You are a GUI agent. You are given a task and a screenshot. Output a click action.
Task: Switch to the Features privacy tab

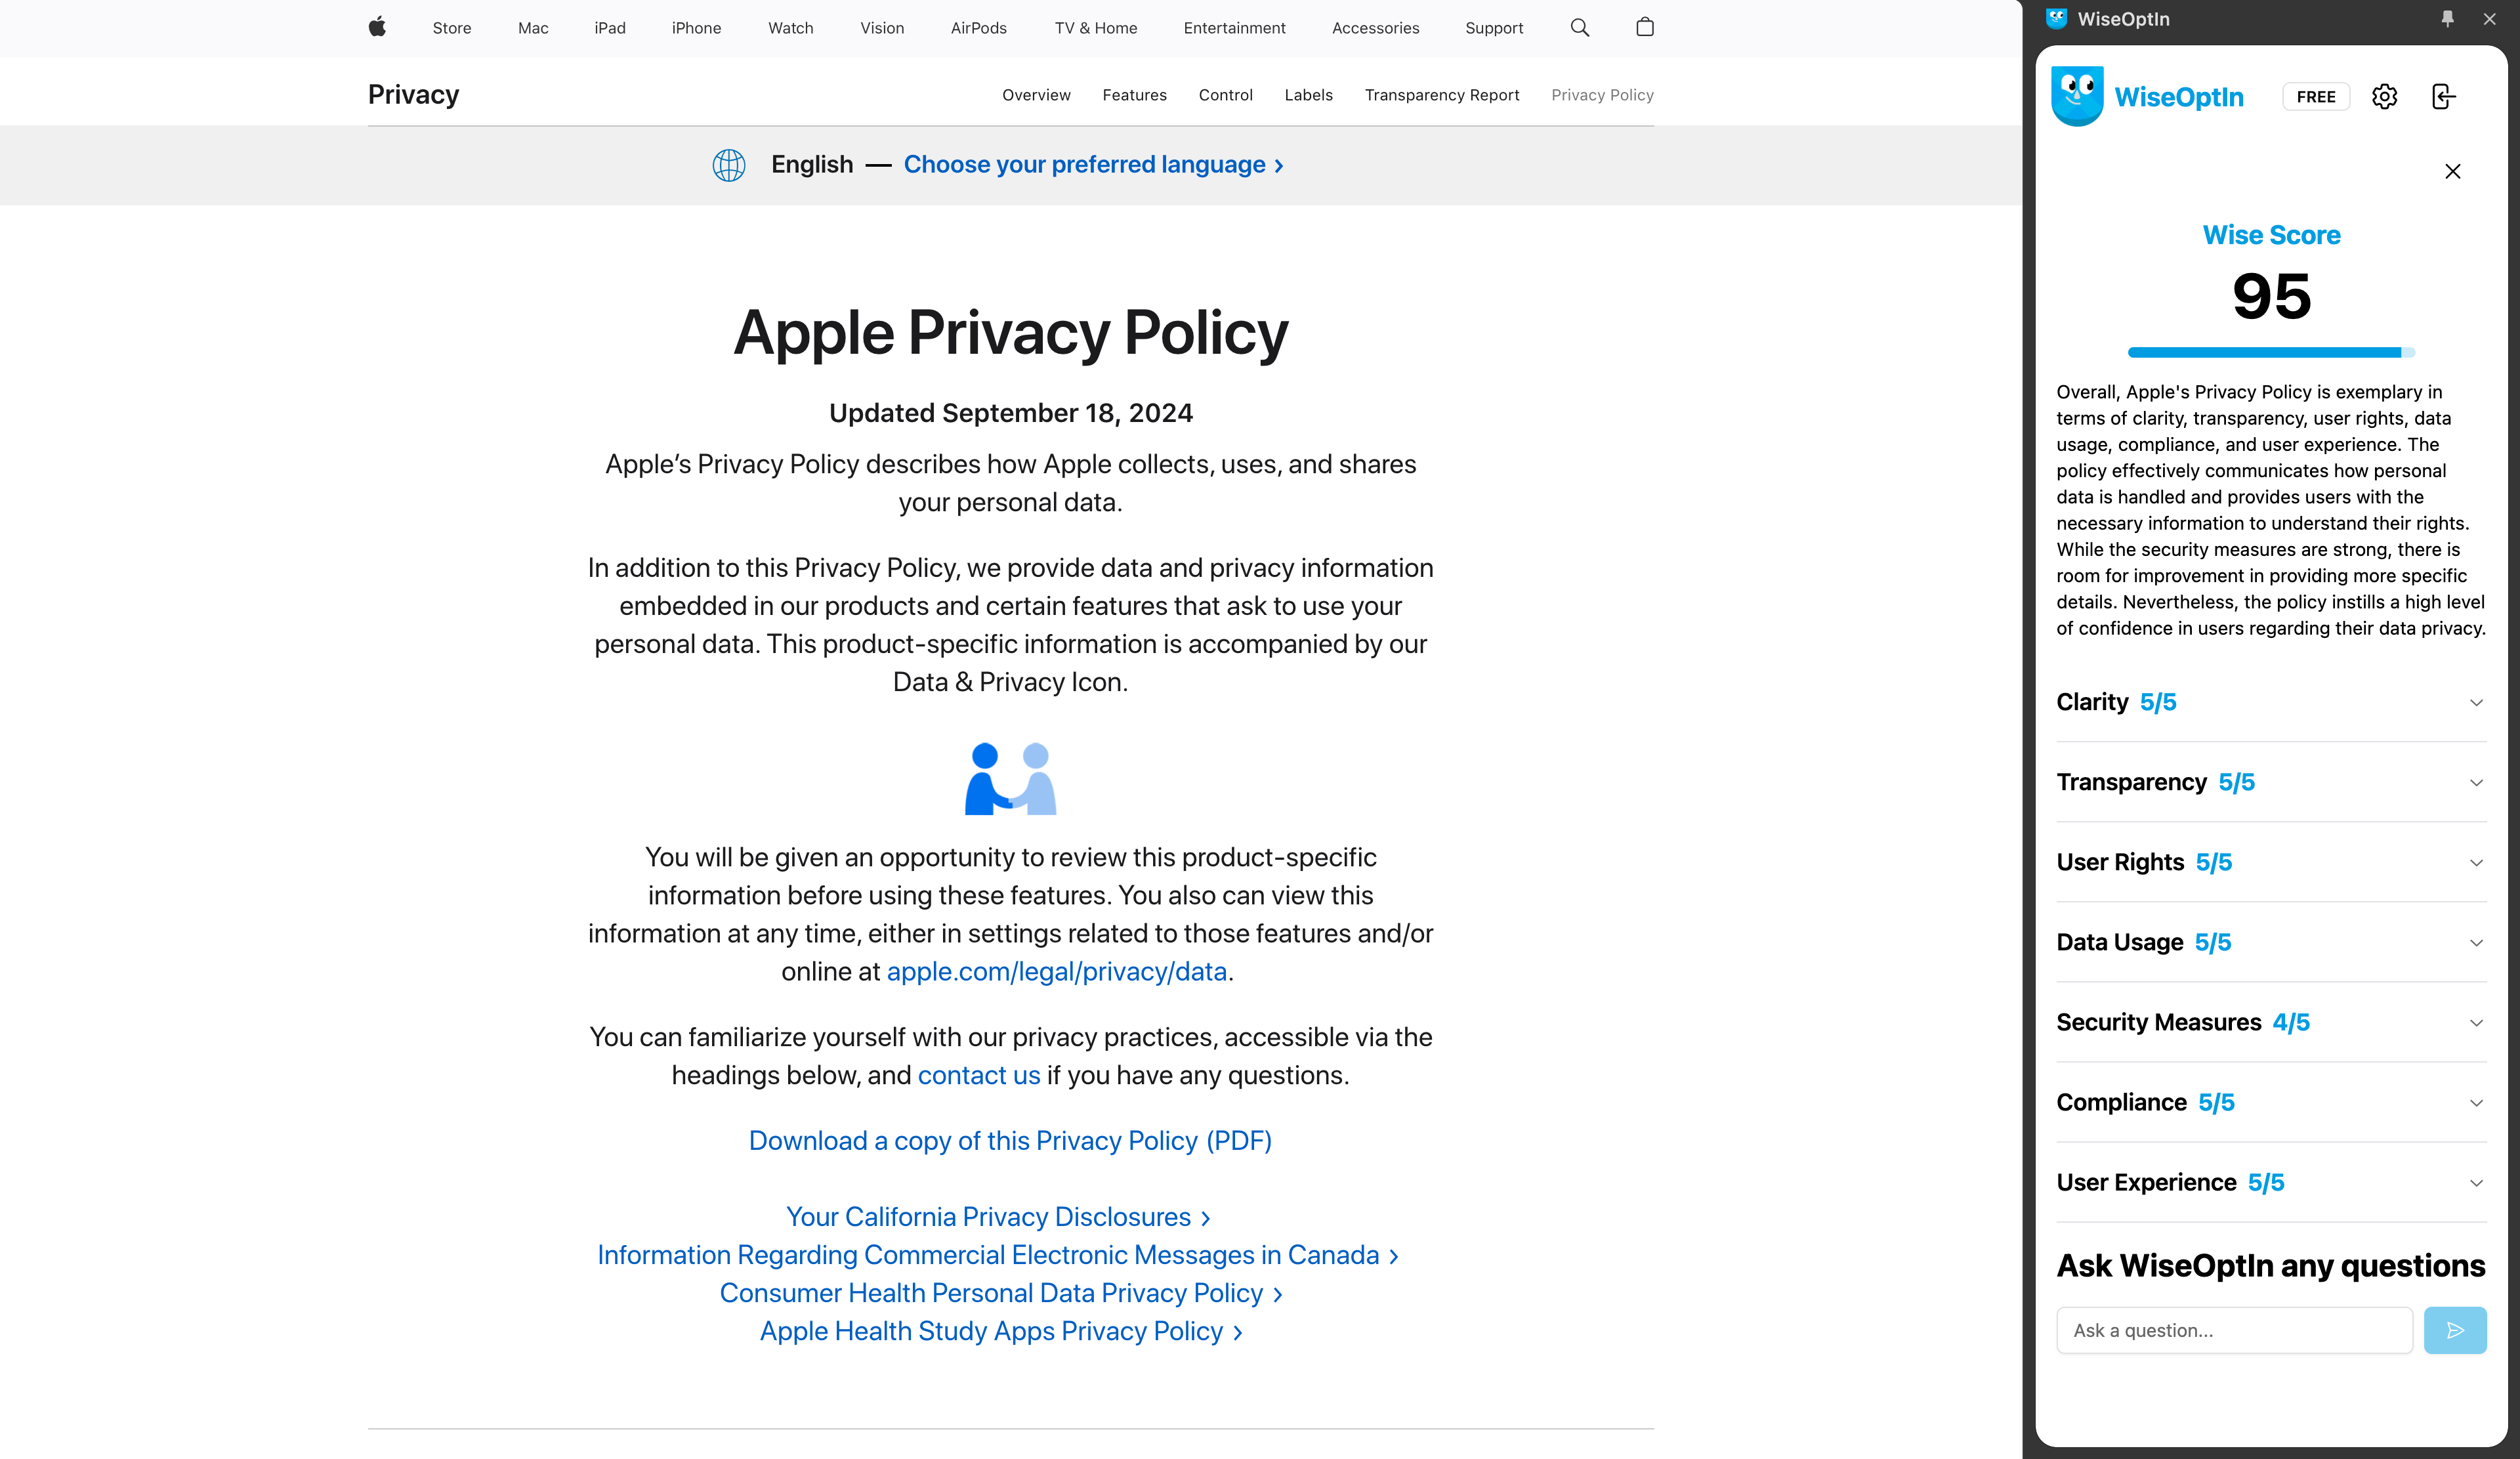pyautogui.click(x=1134, y=95)
